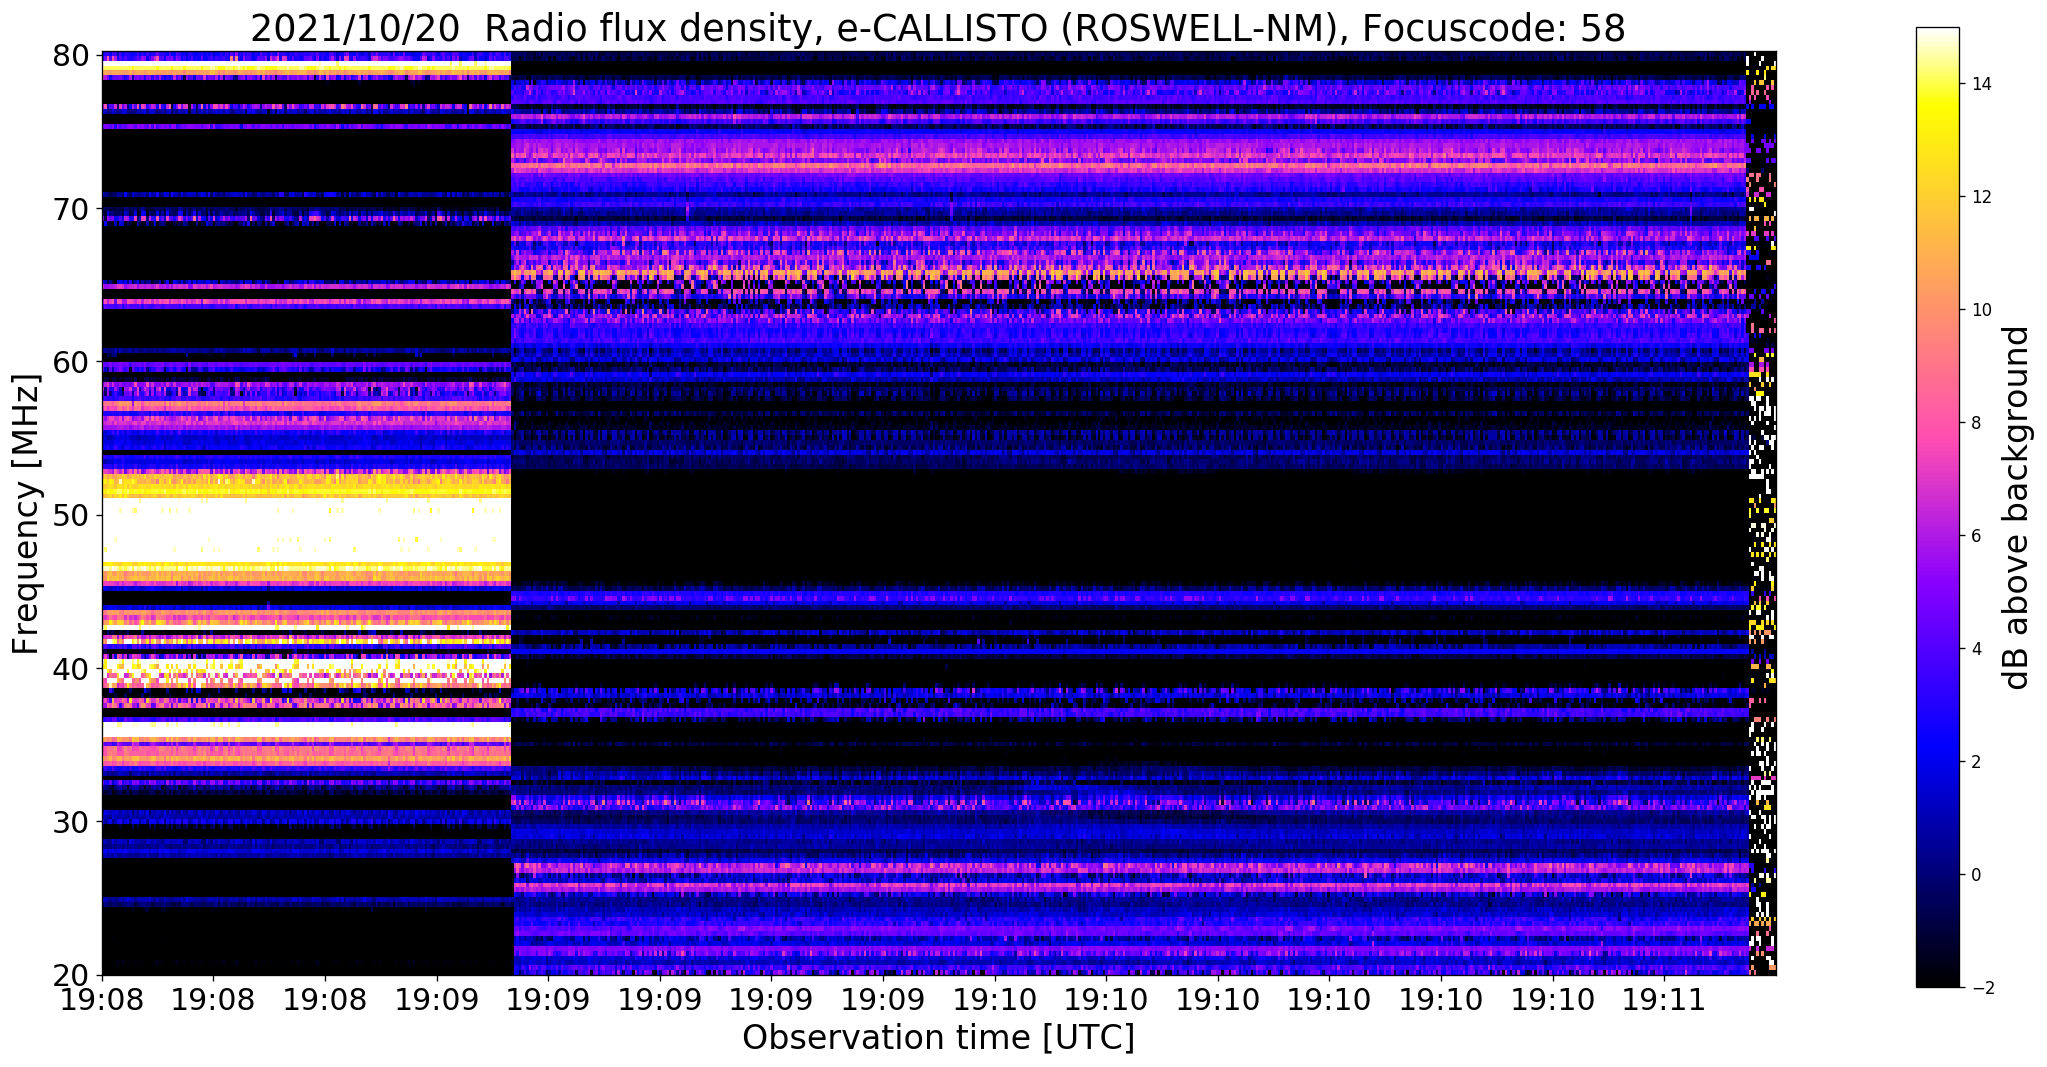The height and width of the screenshot is (1067, 2047).
Task: Select the 'Frequency [MHz]' y-axis label
Action: tap(26, 514)
